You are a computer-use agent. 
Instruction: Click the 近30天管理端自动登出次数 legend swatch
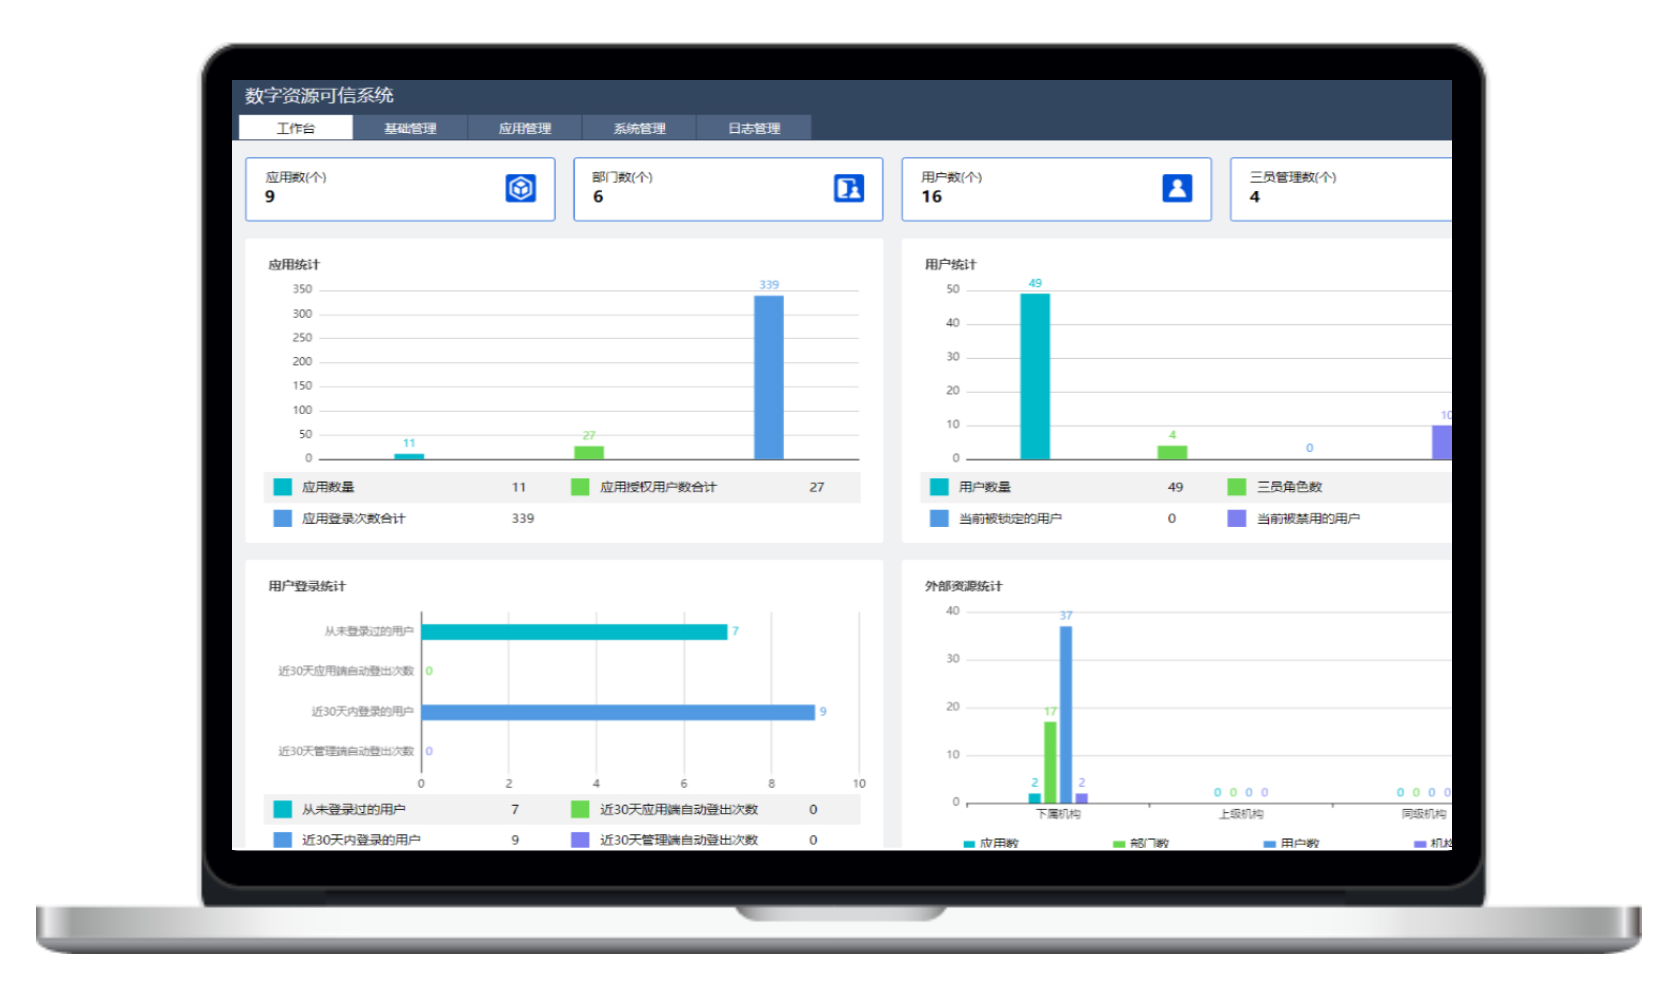580,840
